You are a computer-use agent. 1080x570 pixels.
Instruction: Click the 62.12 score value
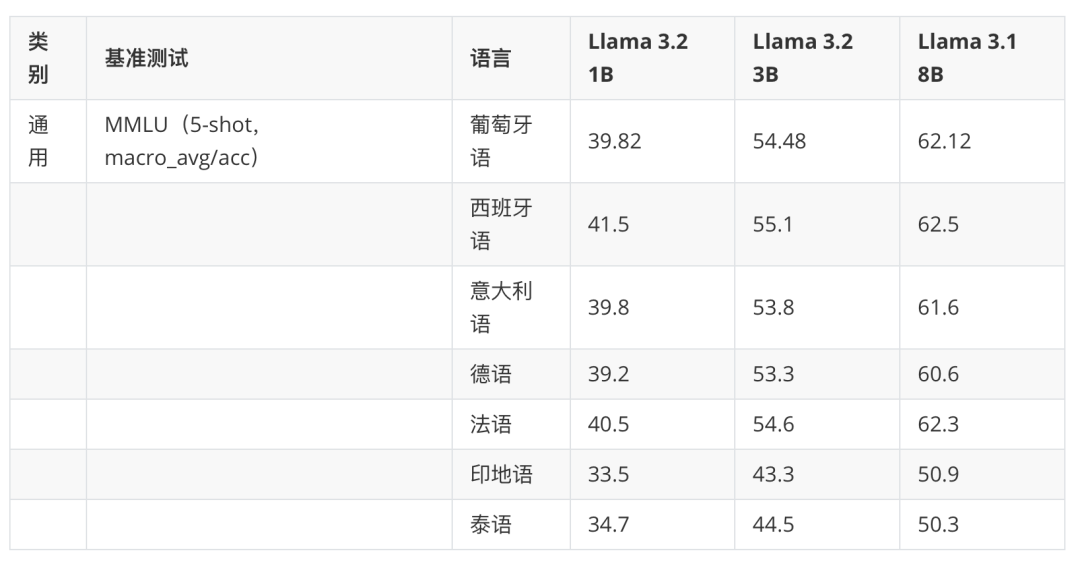[x=944, y=141]
